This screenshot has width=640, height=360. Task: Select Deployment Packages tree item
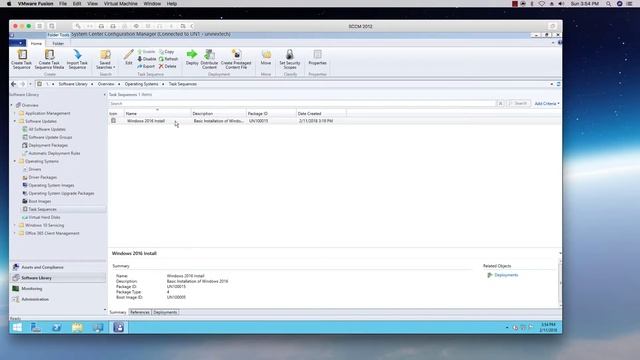point(48,145)
